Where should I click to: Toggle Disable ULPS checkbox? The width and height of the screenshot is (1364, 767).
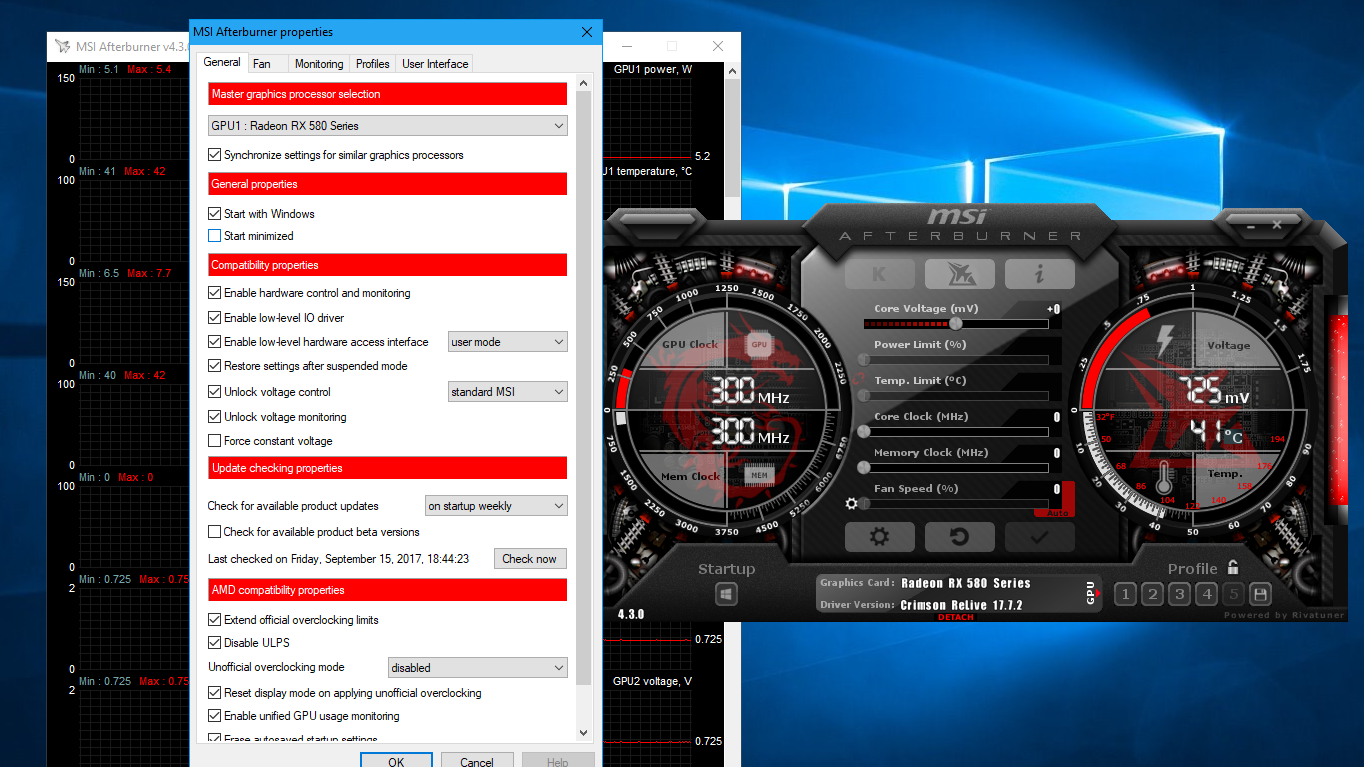(x=214, y=643)
